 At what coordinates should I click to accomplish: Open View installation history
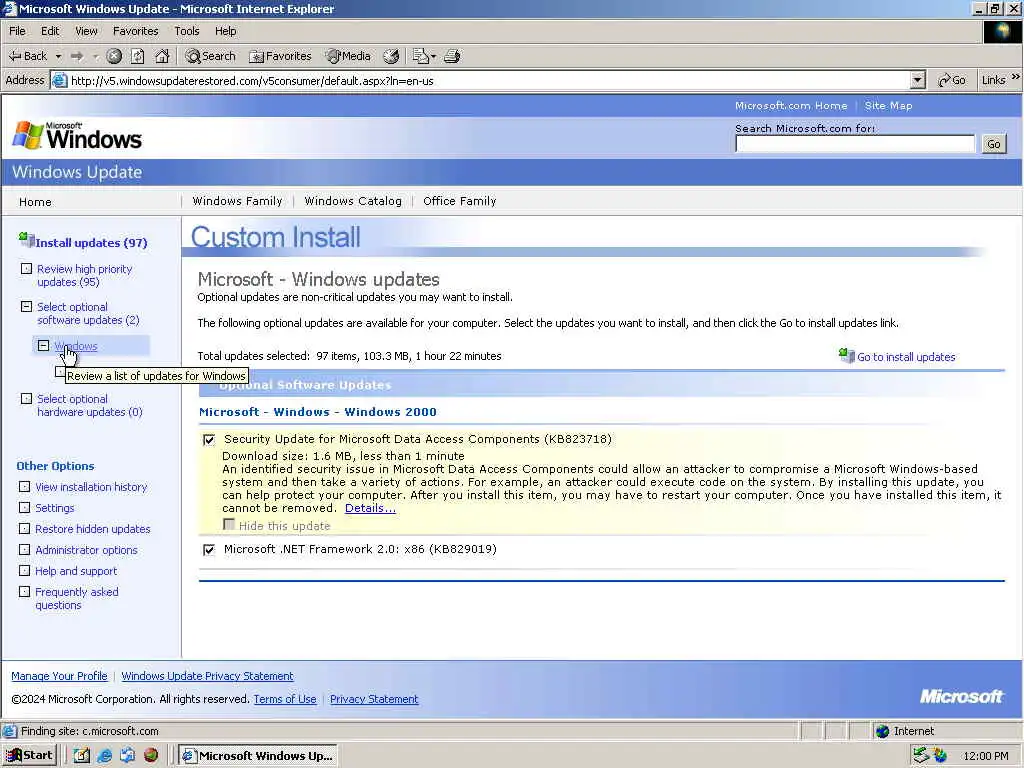click(91, 487)
